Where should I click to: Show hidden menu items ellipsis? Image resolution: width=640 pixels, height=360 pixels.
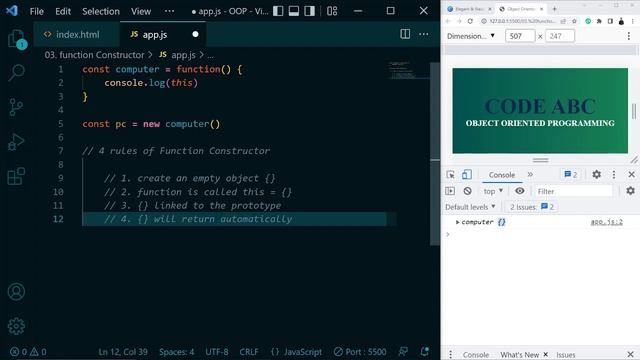click(169, 11)
